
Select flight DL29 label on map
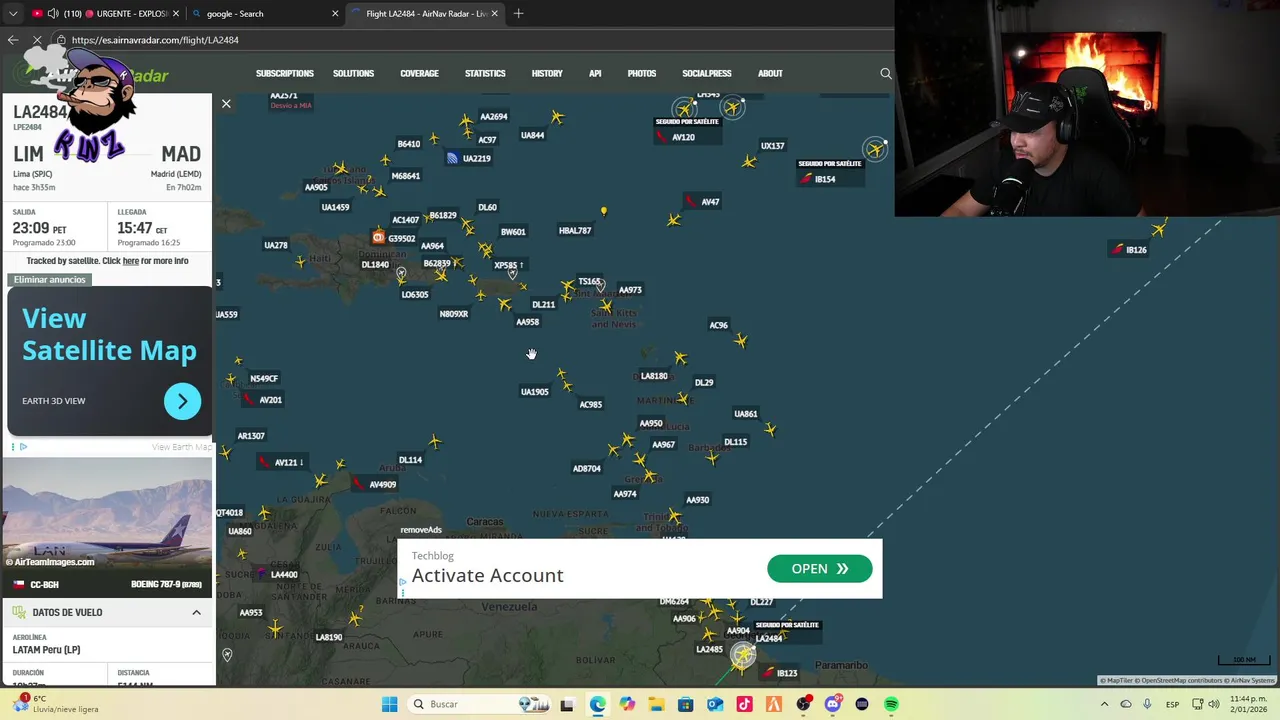point(704,382)
